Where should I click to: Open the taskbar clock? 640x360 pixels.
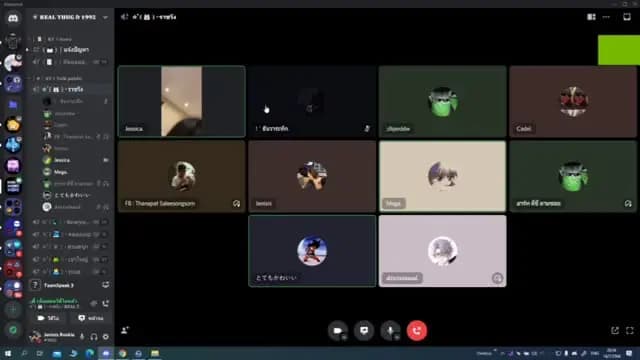click(x=611, y=353)
